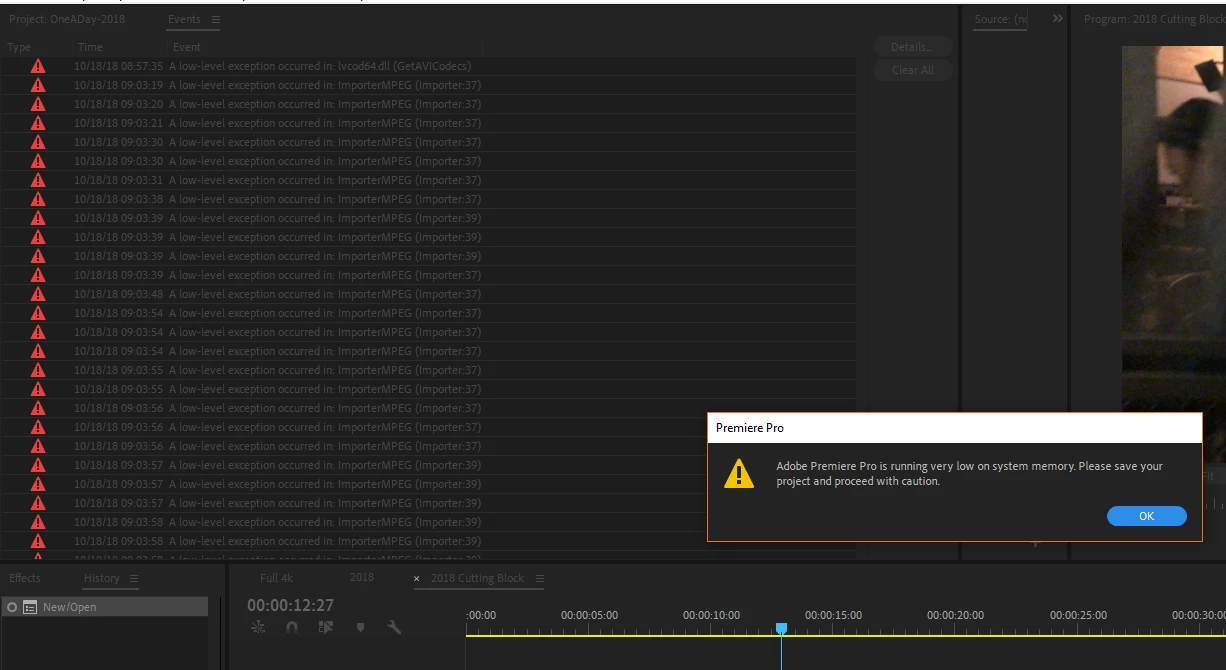
Task: Select the New/Open history state
Action: pyautogui.click(x=104, y=607)
